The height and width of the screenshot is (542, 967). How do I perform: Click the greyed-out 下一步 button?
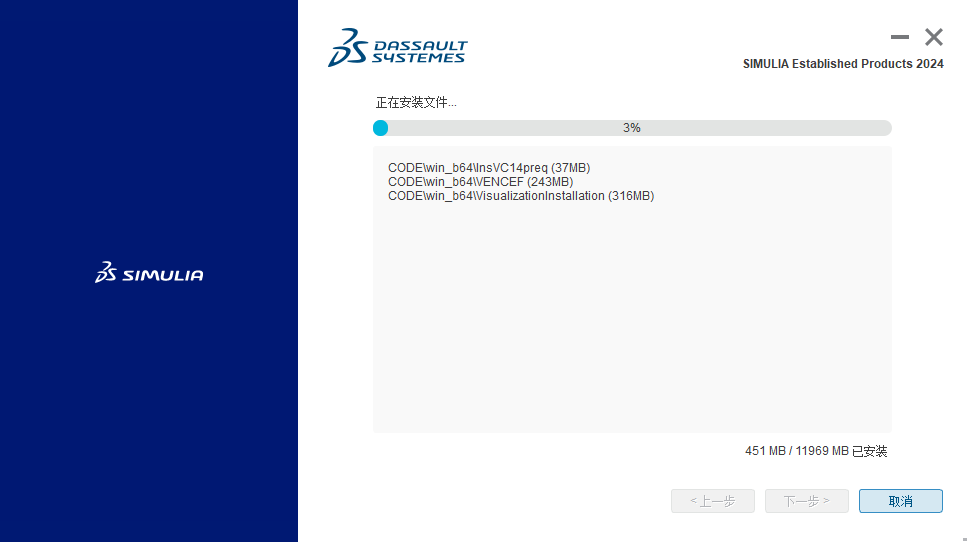[806, 501]
